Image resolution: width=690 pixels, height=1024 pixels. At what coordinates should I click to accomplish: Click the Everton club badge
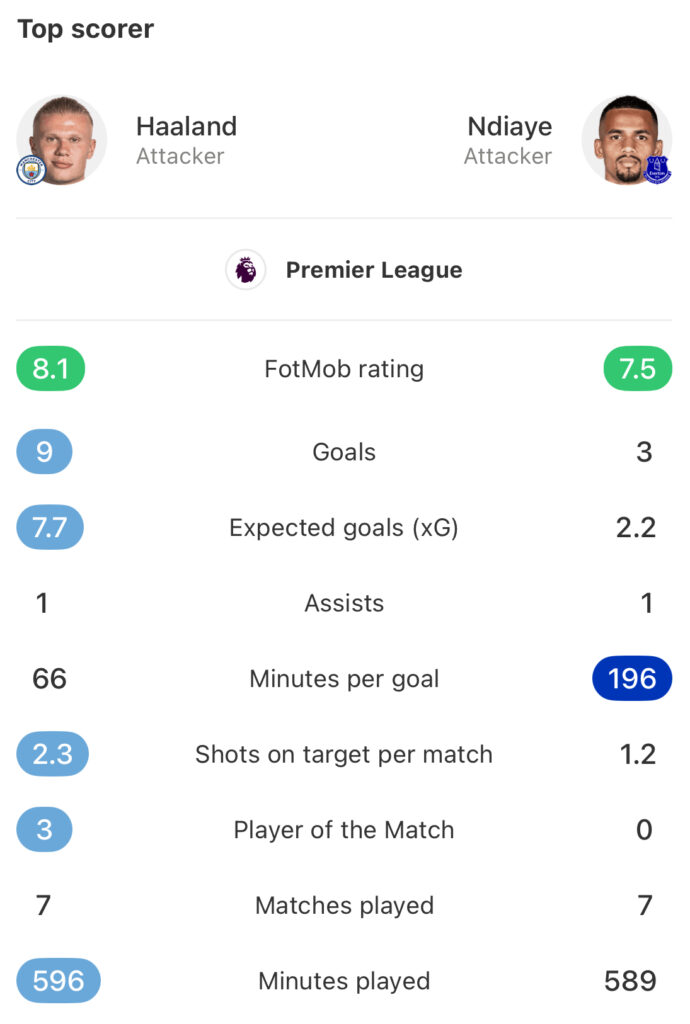point(657,170)
